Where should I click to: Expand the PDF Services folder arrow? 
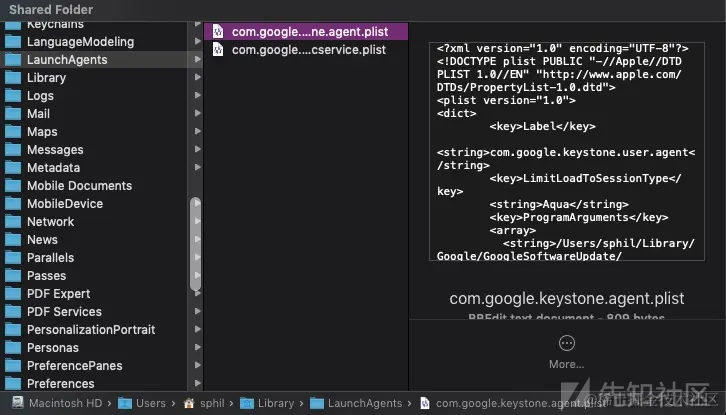pyautogui.click(x=198, y=311)
